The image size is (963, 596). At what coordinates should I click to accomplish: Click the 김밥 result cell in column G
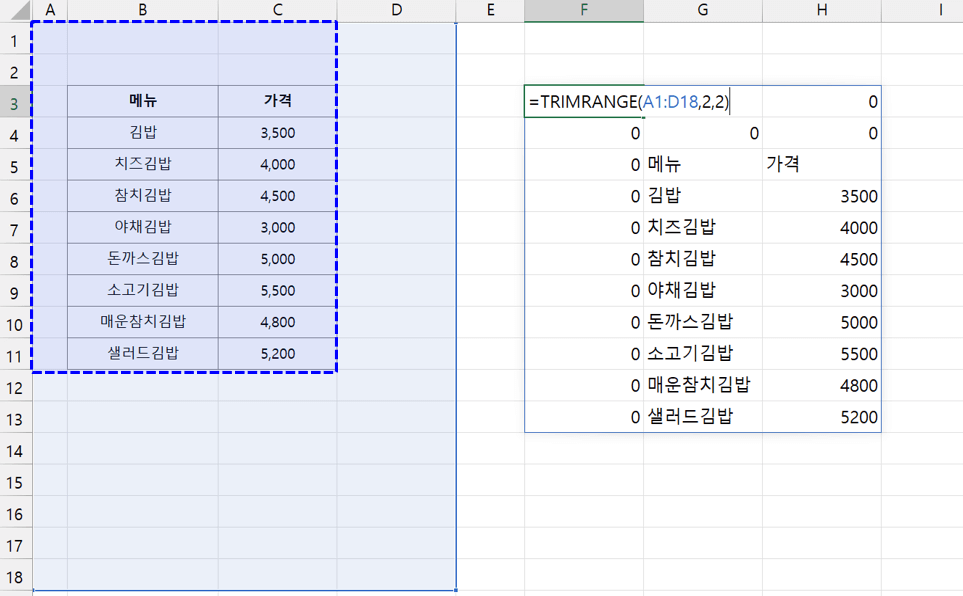(x=703, y=195)
